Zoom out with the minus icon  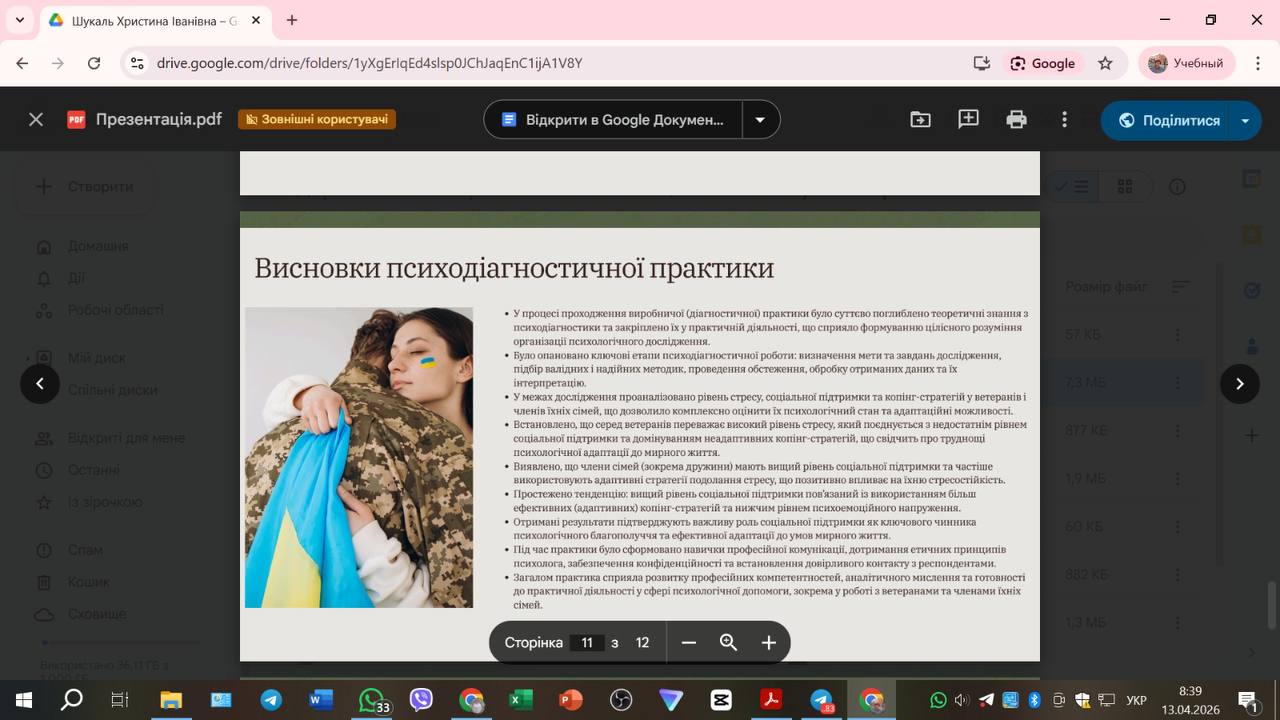pos(688,643)
